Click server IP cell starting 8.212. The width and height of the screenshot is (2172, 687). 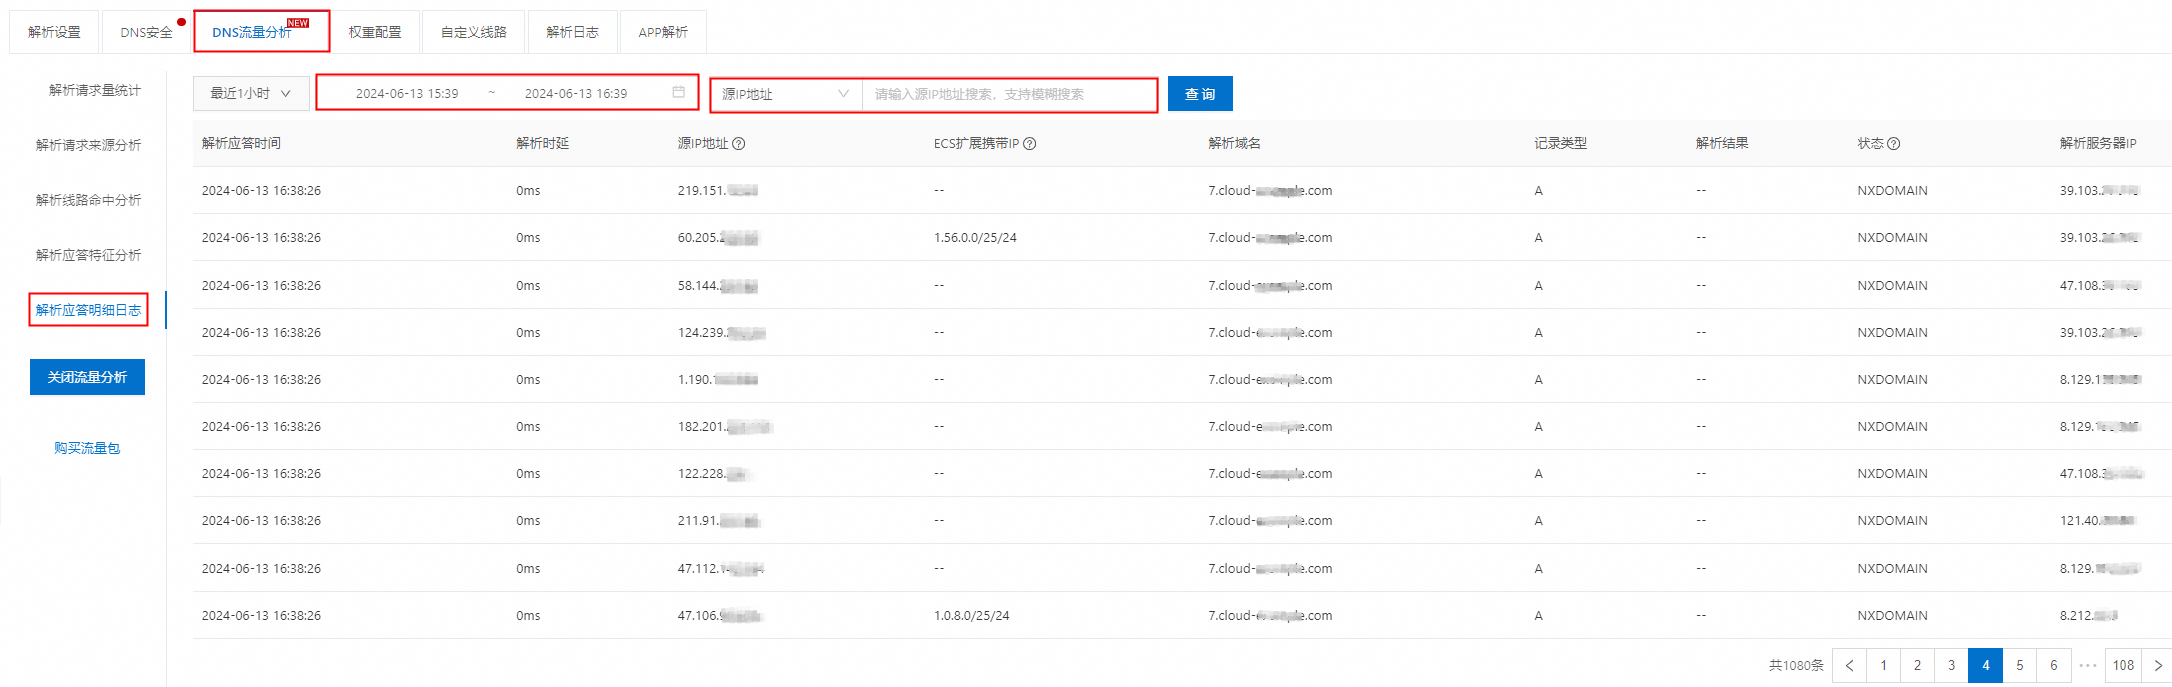point(2088,616)
